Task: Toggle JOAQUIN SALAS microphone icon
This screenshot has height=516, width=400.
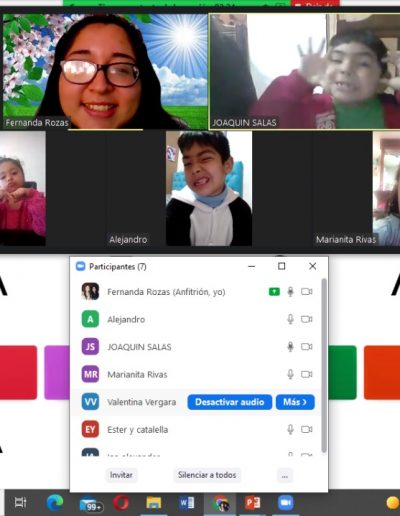Action: [x=290, y=347]
